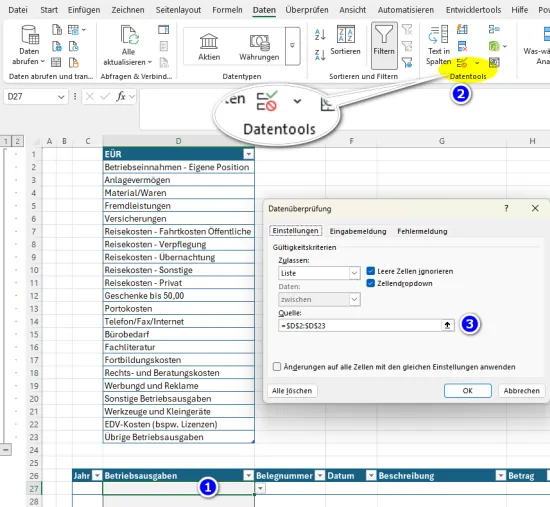This screenshot has height=507, width=550.
Task: Click the Remove Duplicates icon
Action: coord(462,46)
